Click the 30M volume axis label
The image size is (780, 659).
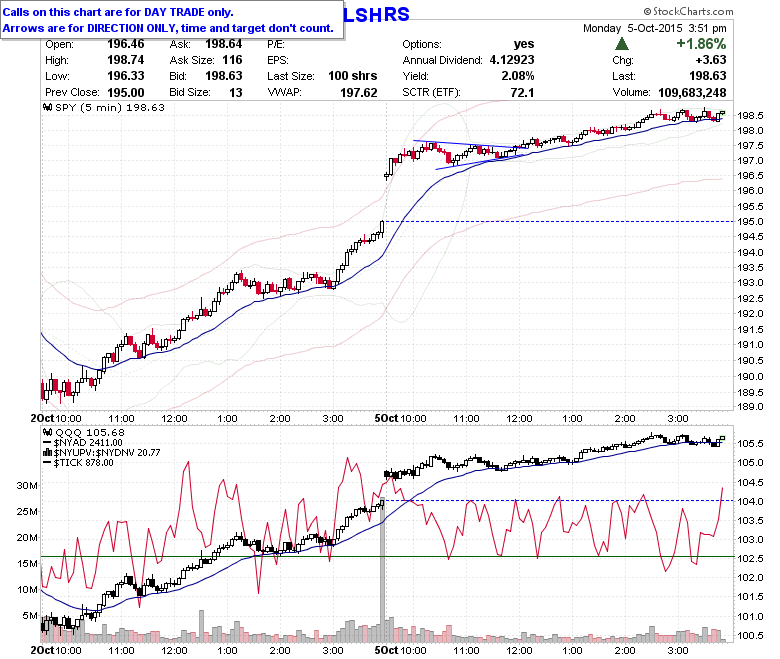27,485
